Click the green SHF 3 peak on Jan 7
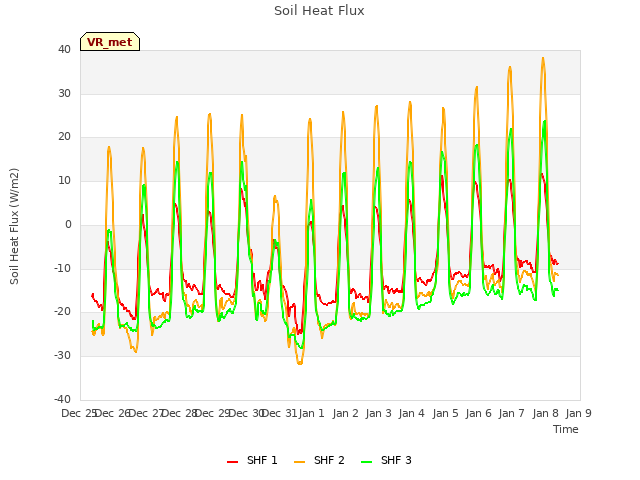 click(511, 129)
